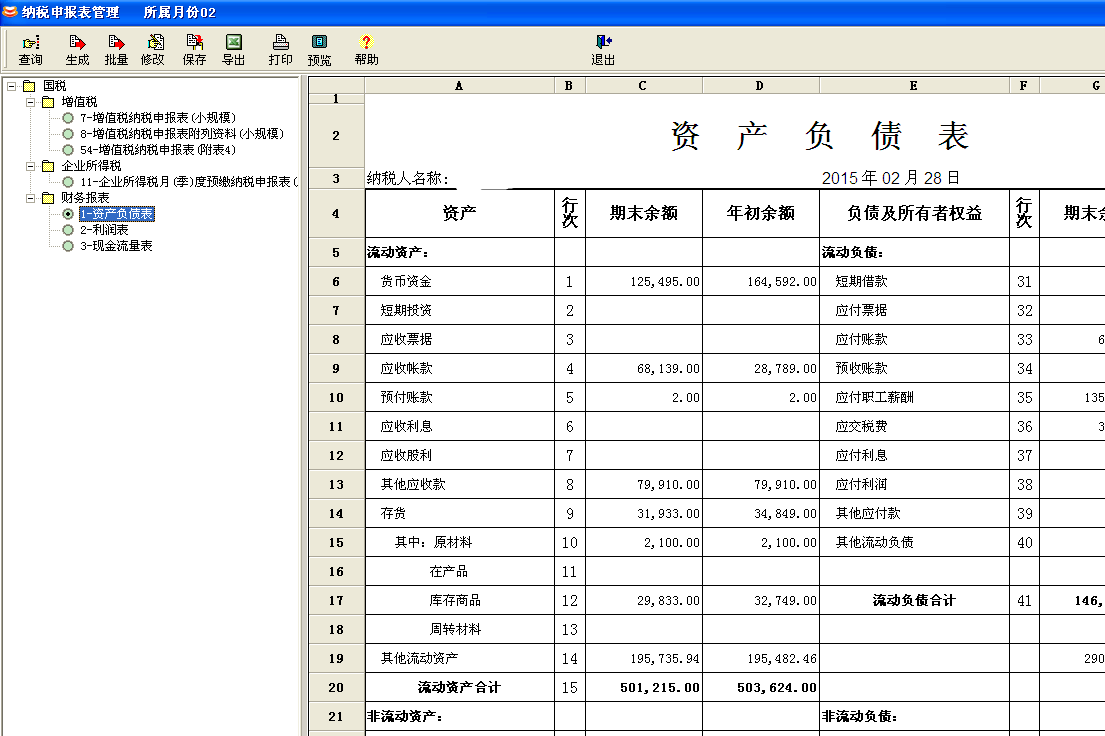Screen dimensions: 1105x736
Task: Select radio for 7-增值税纳税申报表(小规模)
Action: tap(68, 118)
